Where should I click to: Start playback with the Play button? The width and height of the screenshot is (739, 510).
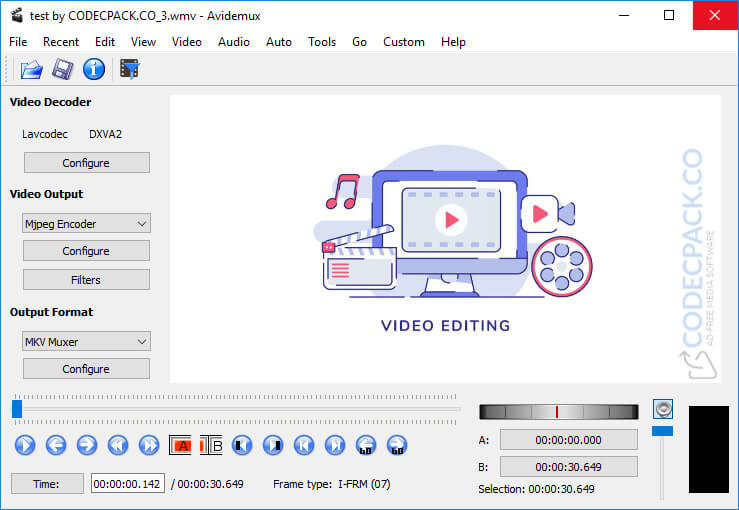(x=25, y=445)
